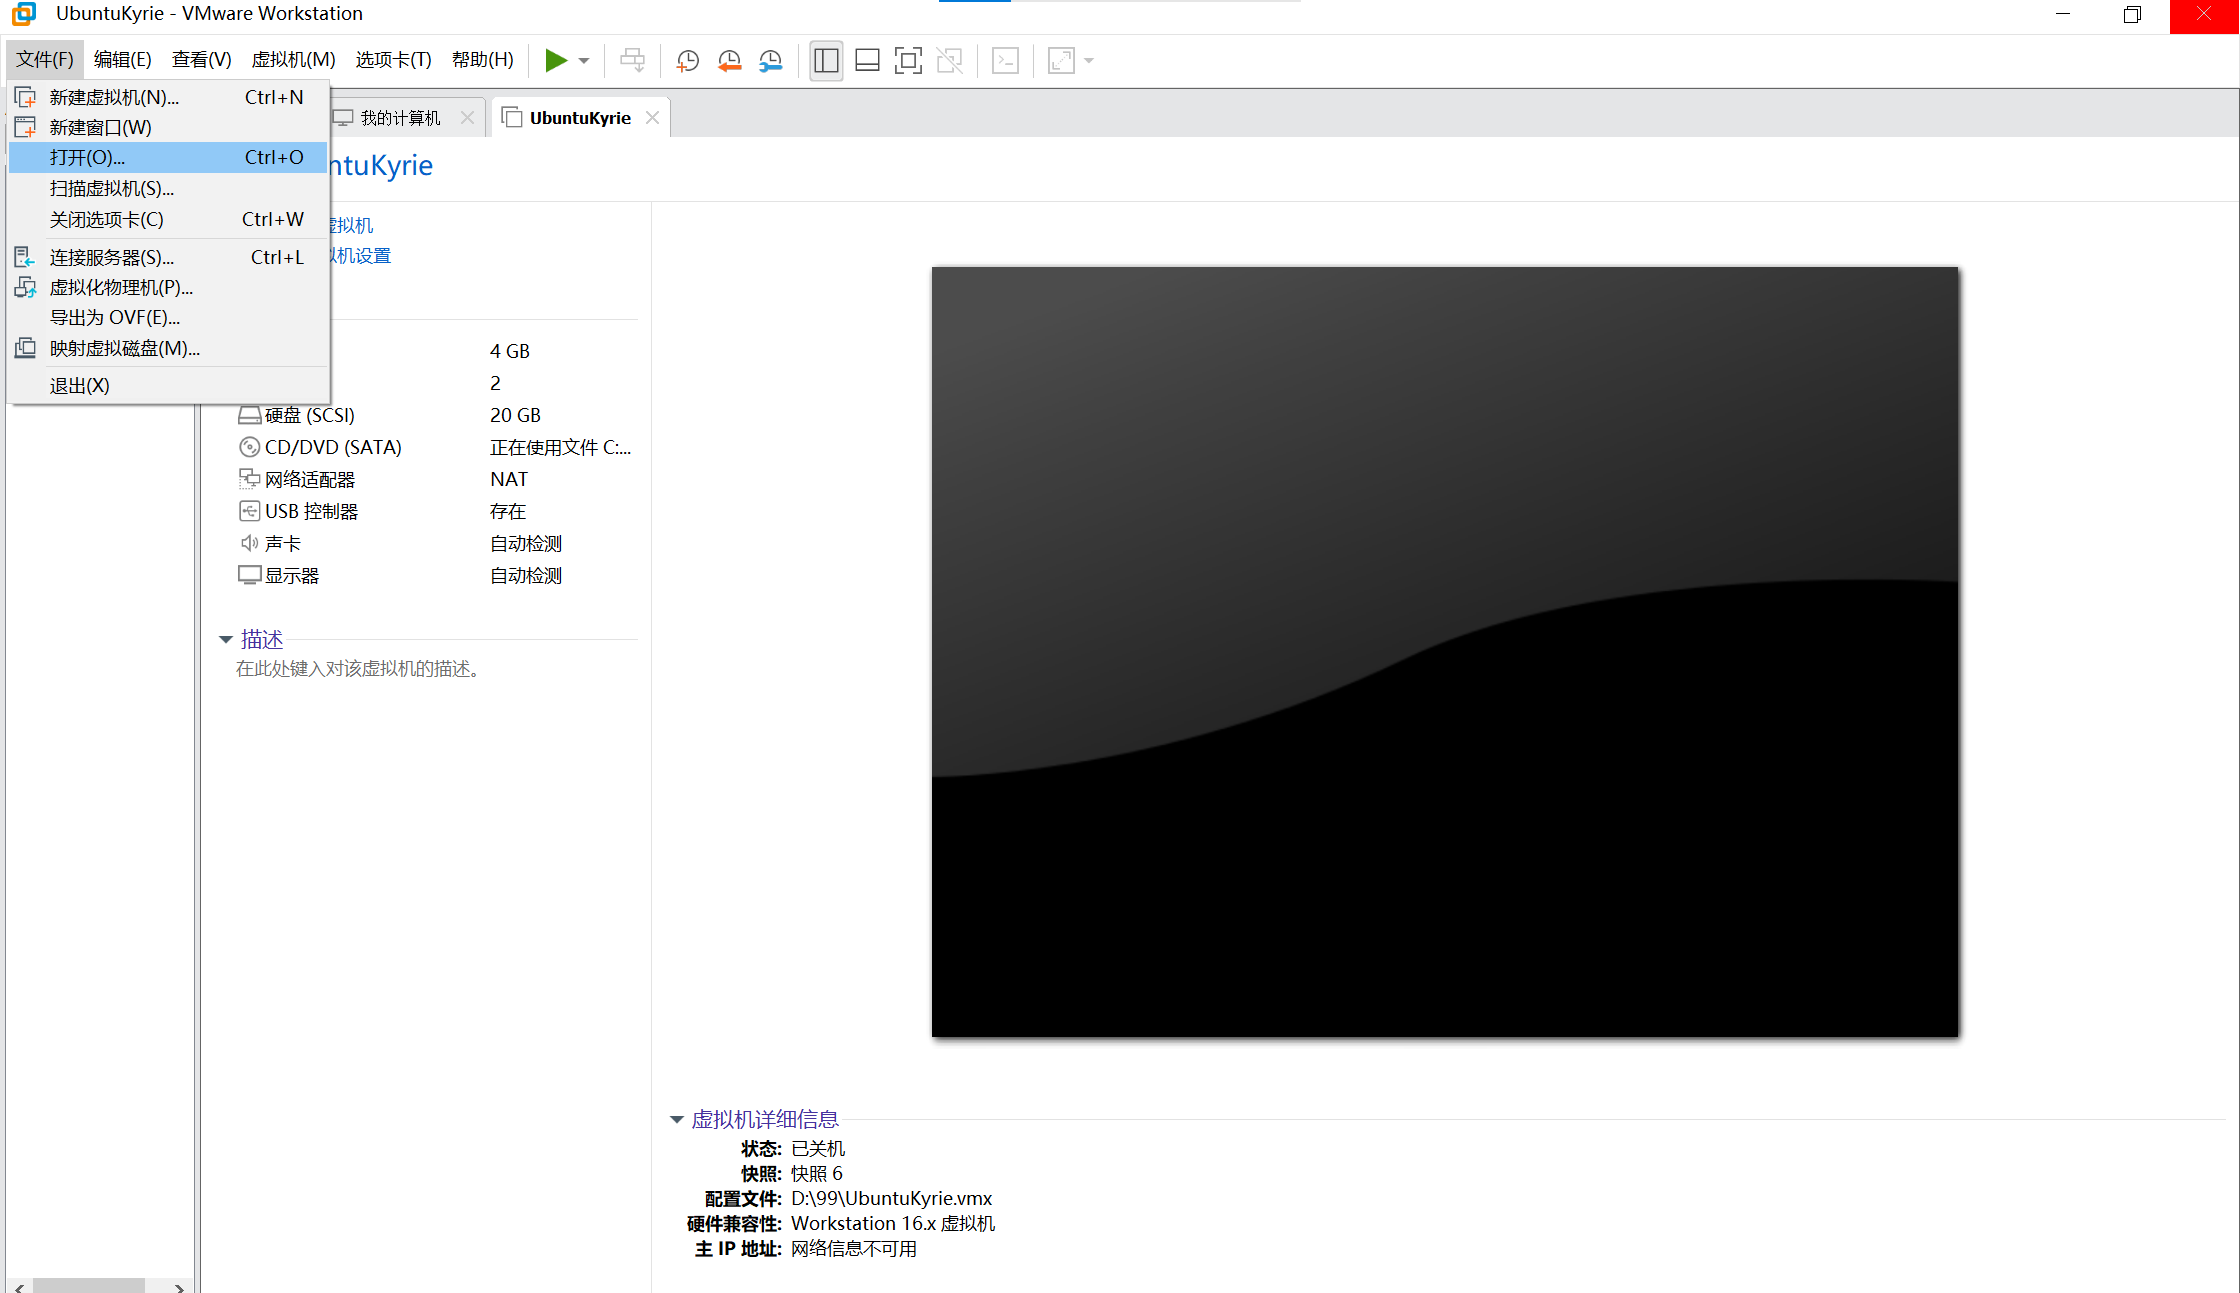This screenshot has width=2240, height=1293.
Task: Toggle the thumbnail bar view icon
Action: point(867,61)
